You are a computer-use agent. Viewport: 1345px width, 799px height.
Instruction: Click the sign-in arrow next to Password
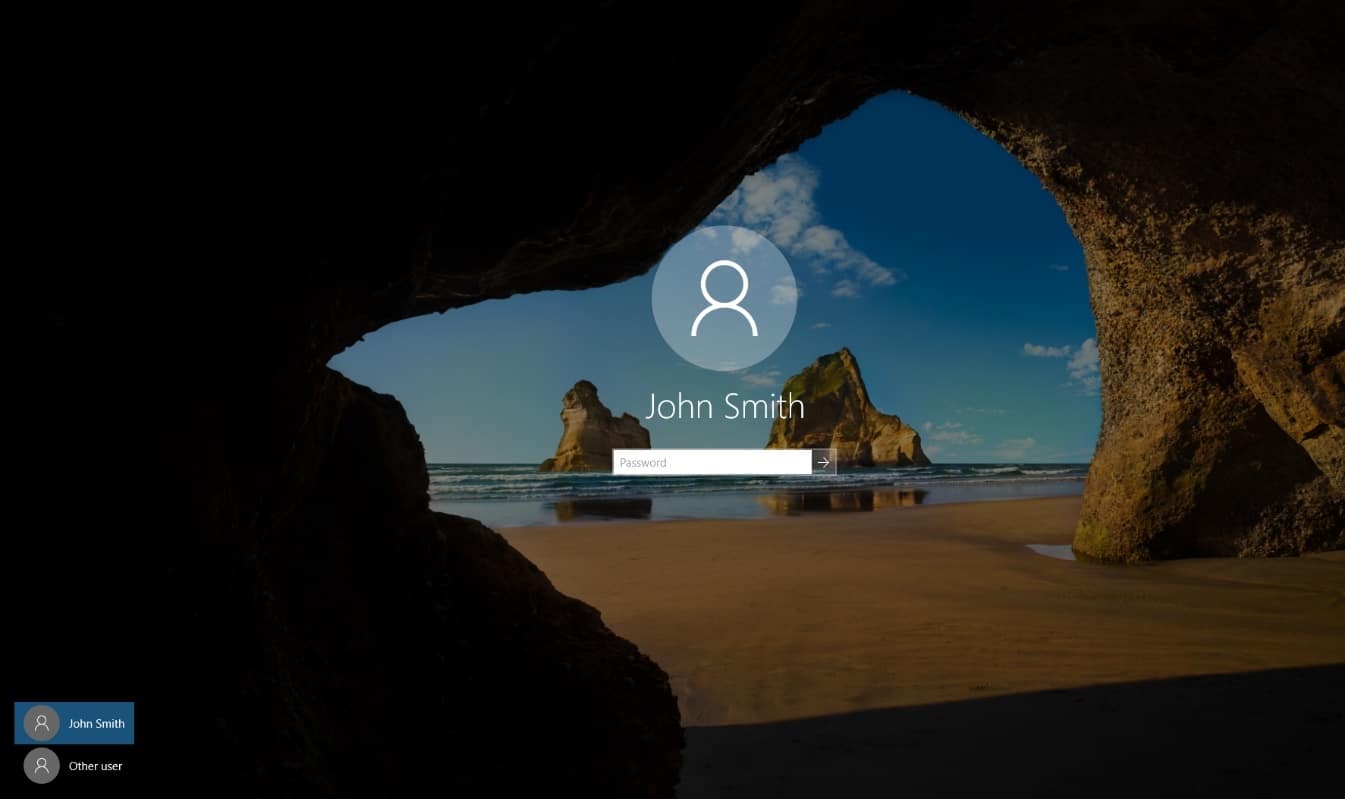click(824, 462)
